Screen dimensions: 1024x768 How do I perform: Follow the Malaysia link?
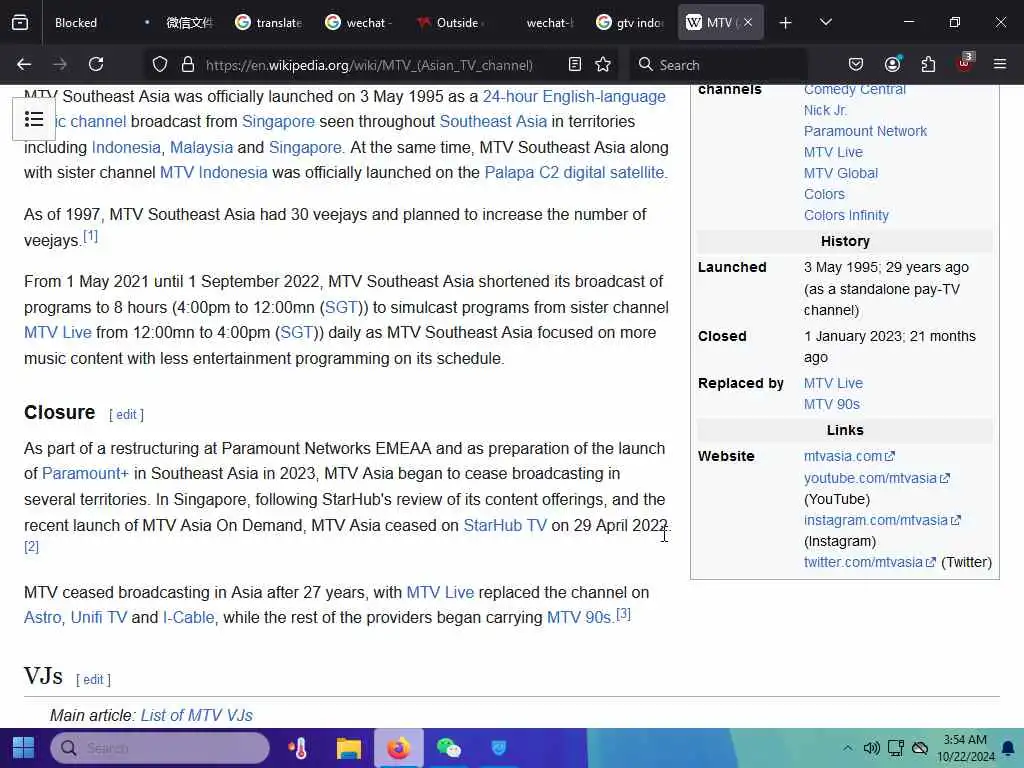[x=201, y=148]
